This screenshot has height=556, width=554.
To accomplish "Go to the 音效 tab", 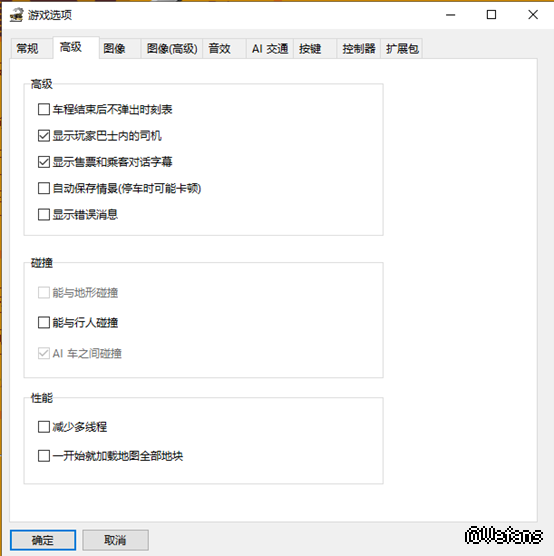I will click(220, 49).
